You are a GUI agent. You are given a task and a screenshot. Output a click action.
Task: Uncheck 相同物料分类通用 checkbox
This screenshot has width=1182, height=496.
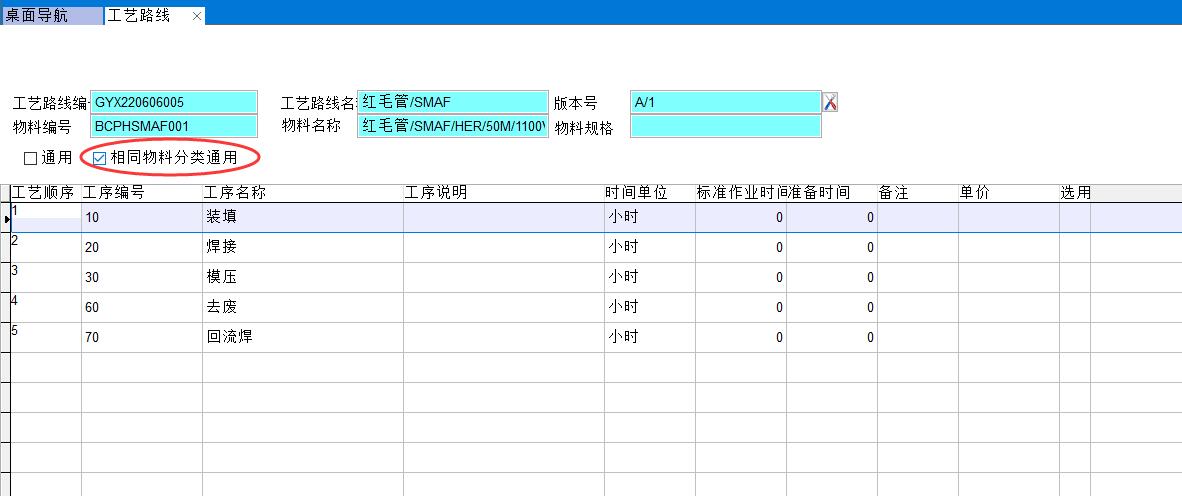(x=100, y=158)
